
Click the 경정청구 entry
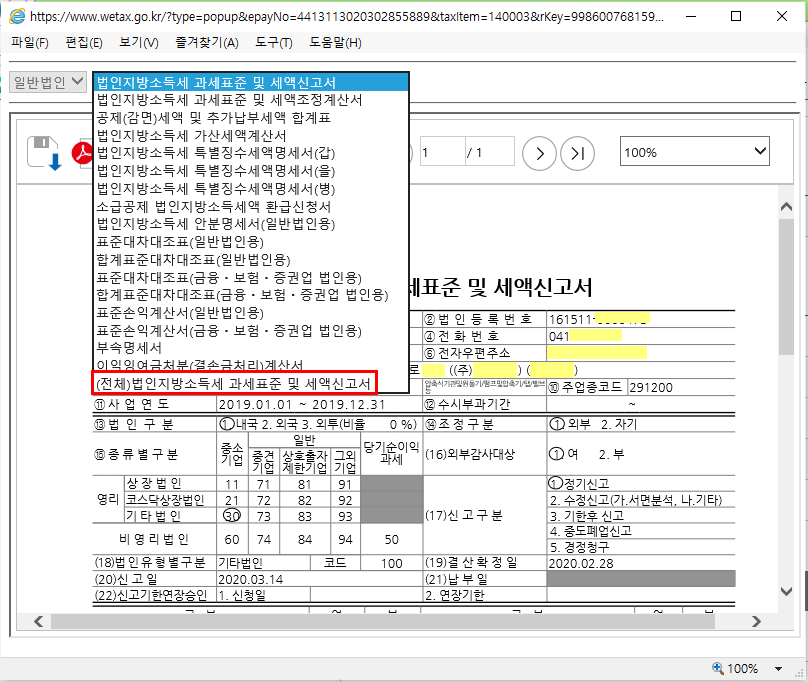click(580, 547)
